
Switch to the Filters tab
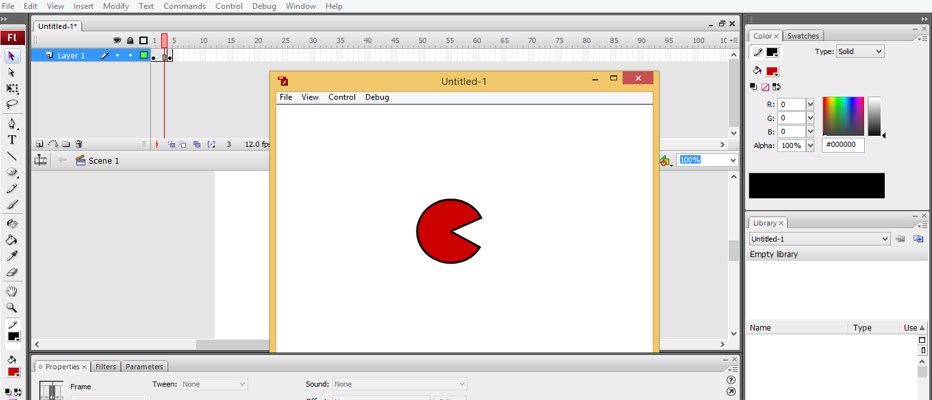point(106,367)
